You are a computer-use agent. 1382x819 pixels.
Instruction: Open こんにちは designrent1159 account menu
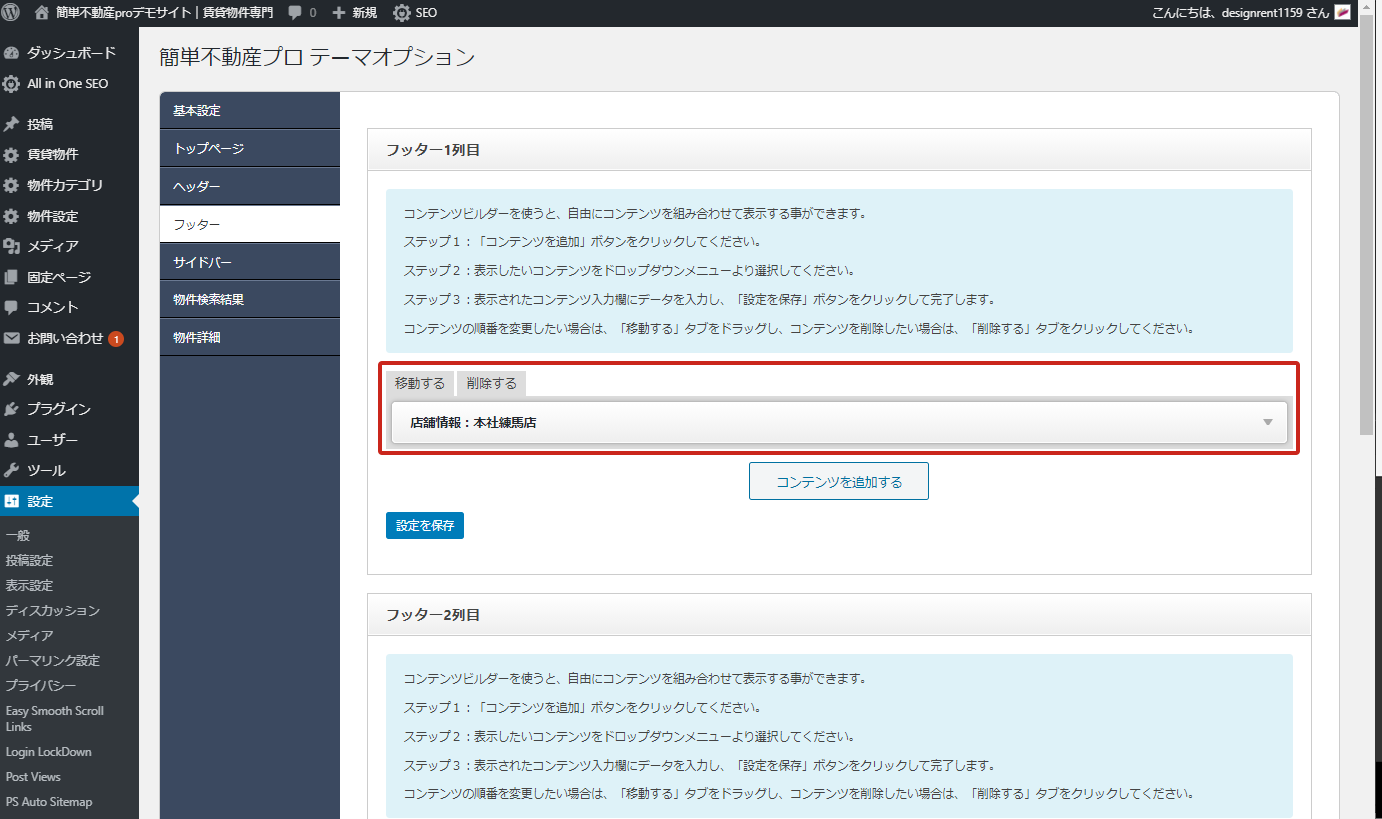coord(1240,13)
